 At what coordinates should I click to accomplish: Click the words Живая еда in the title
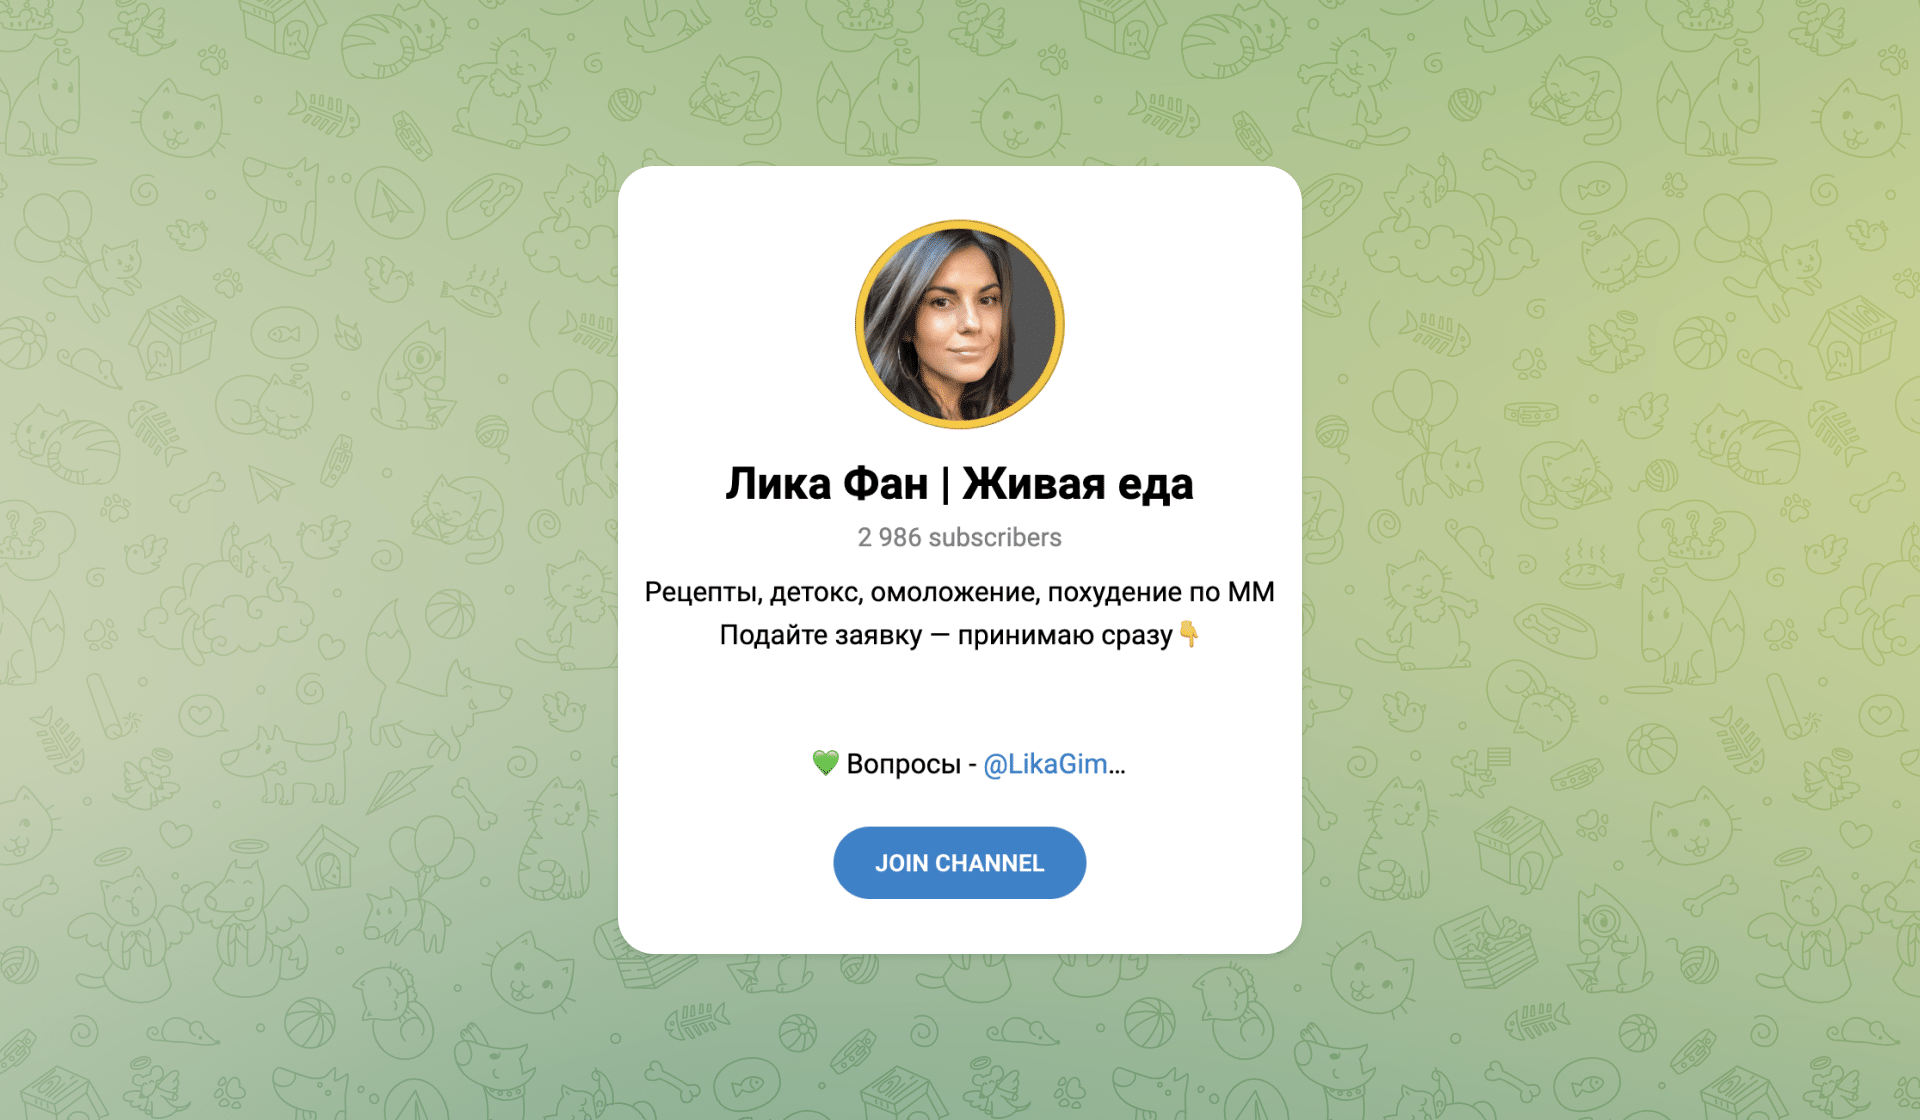[x=1078, y=484]
